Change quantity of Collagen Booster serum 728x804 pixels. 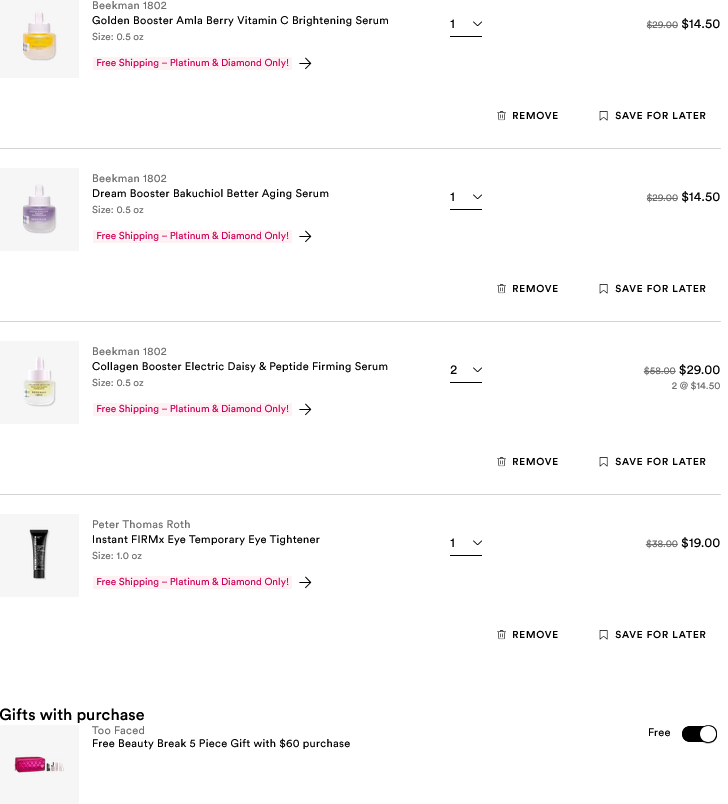coord(465,370)
